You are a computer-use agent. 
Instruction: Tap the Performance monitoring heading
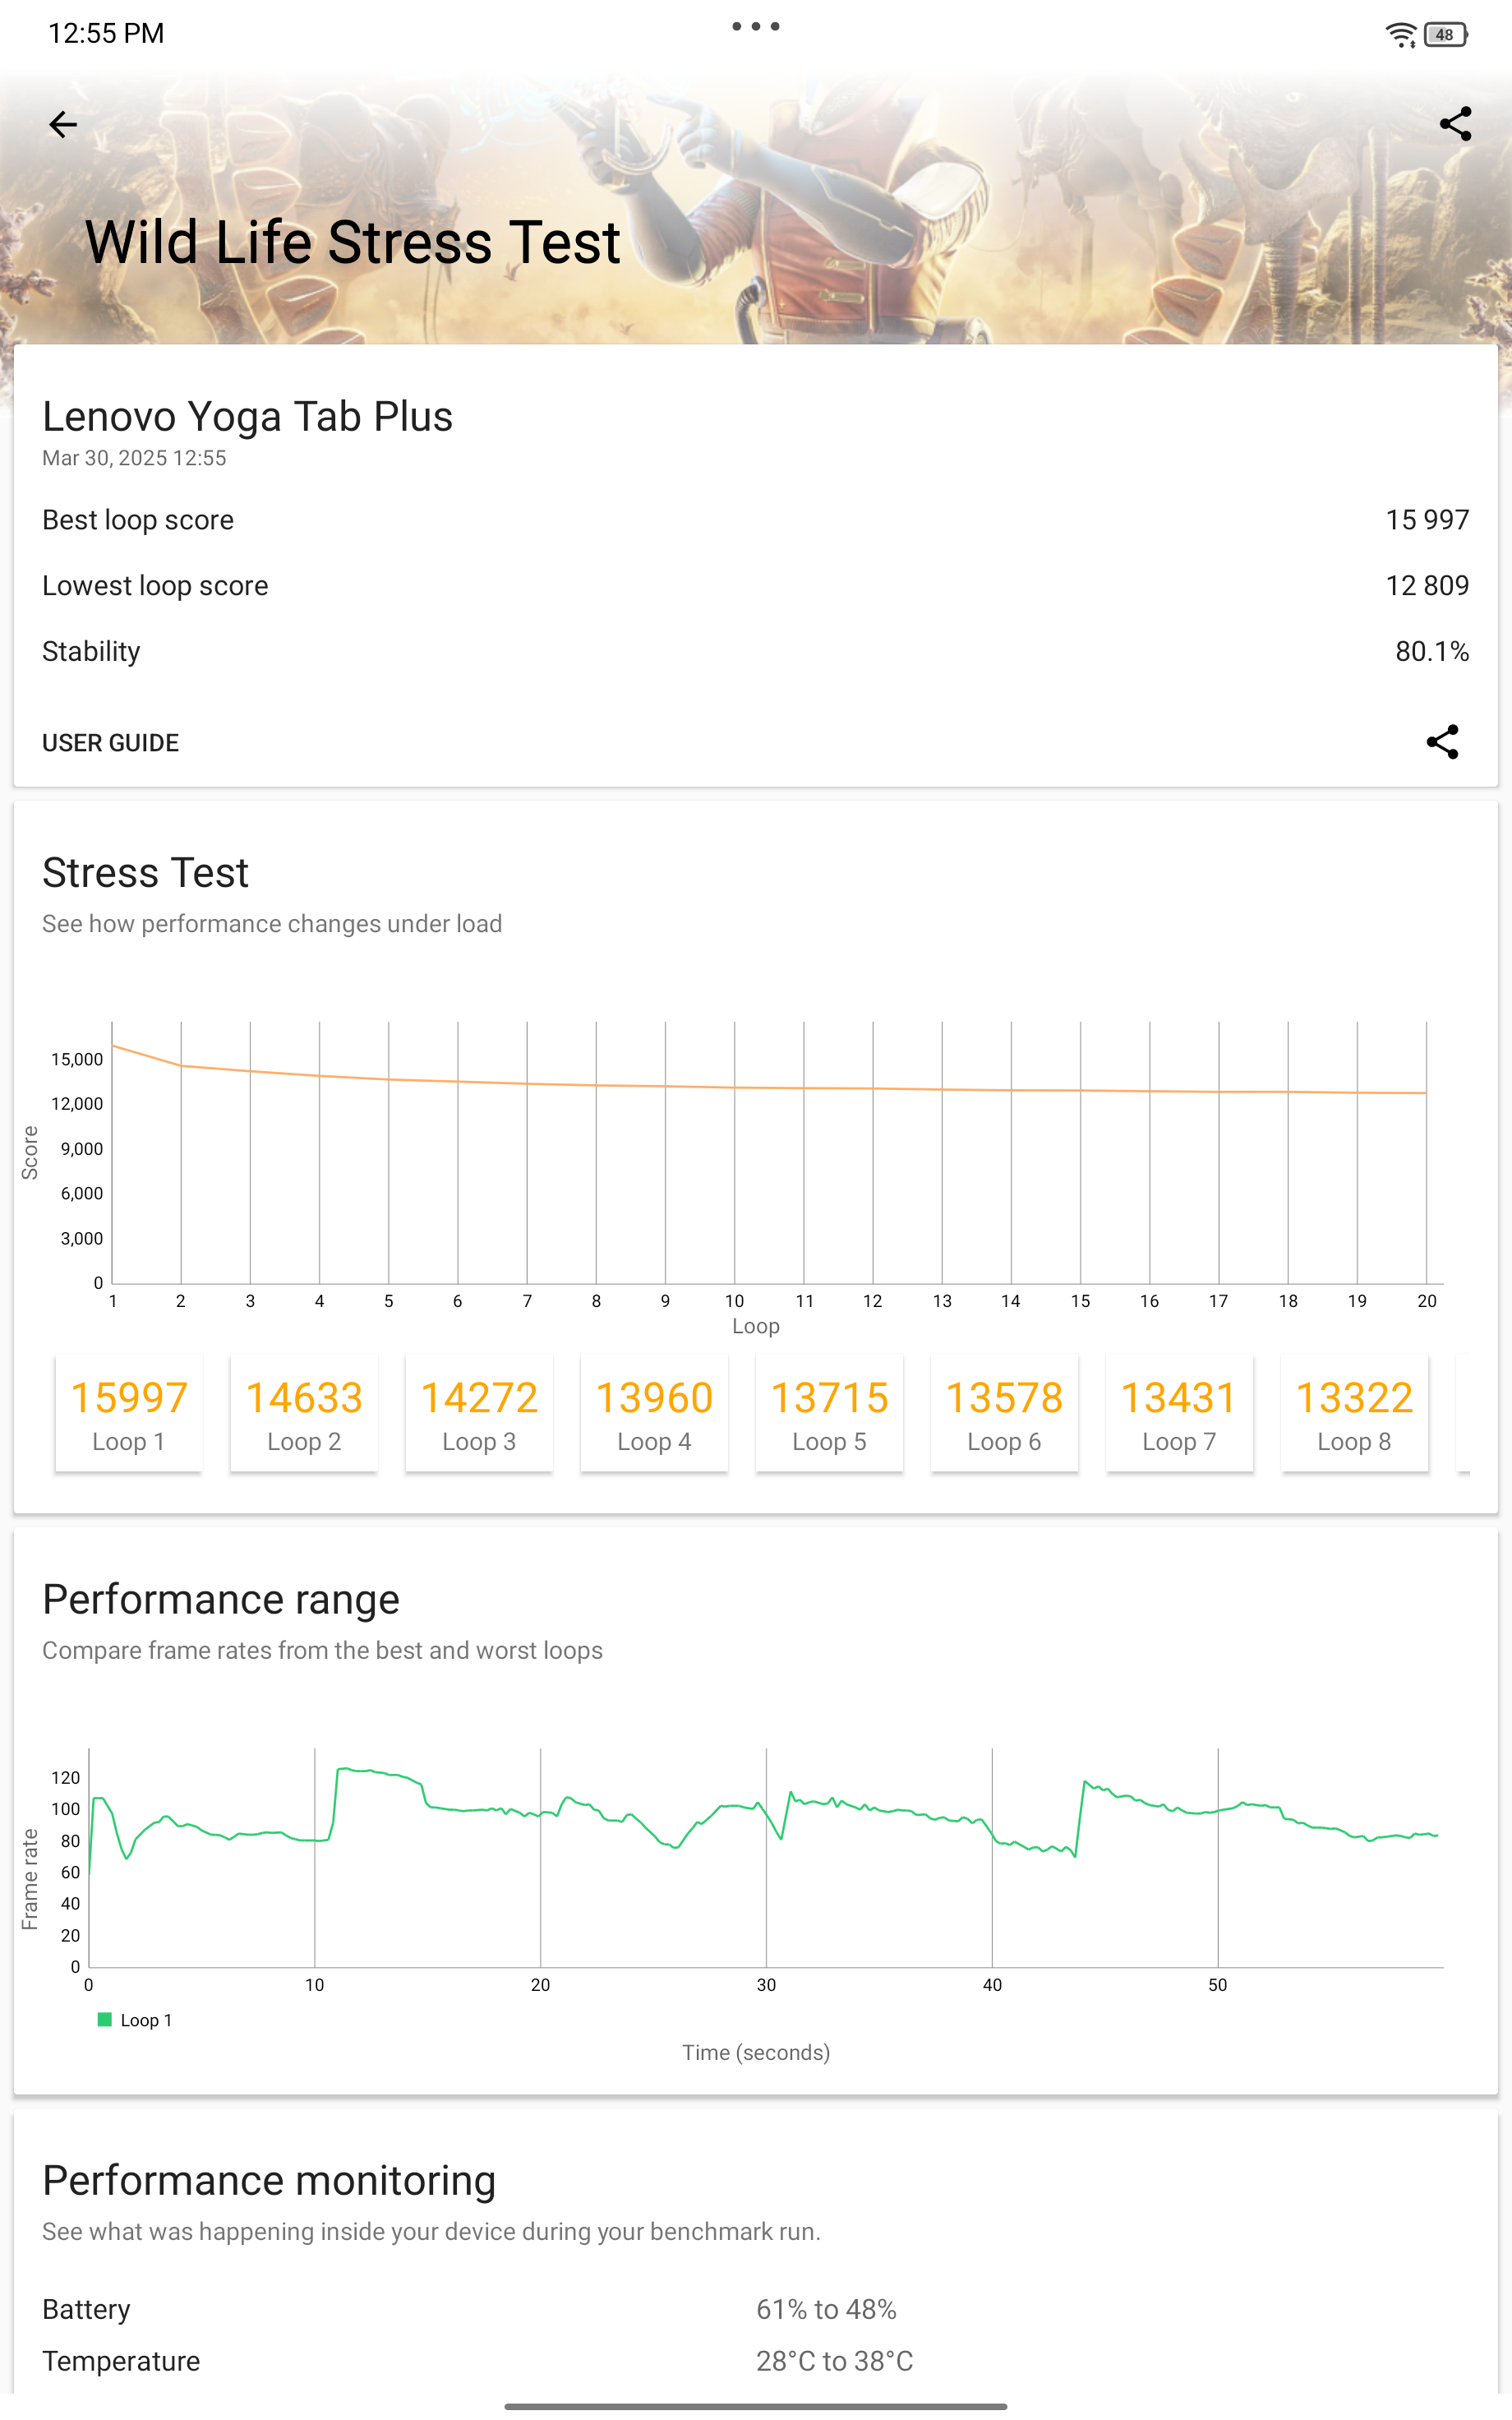pos(269,2181)
